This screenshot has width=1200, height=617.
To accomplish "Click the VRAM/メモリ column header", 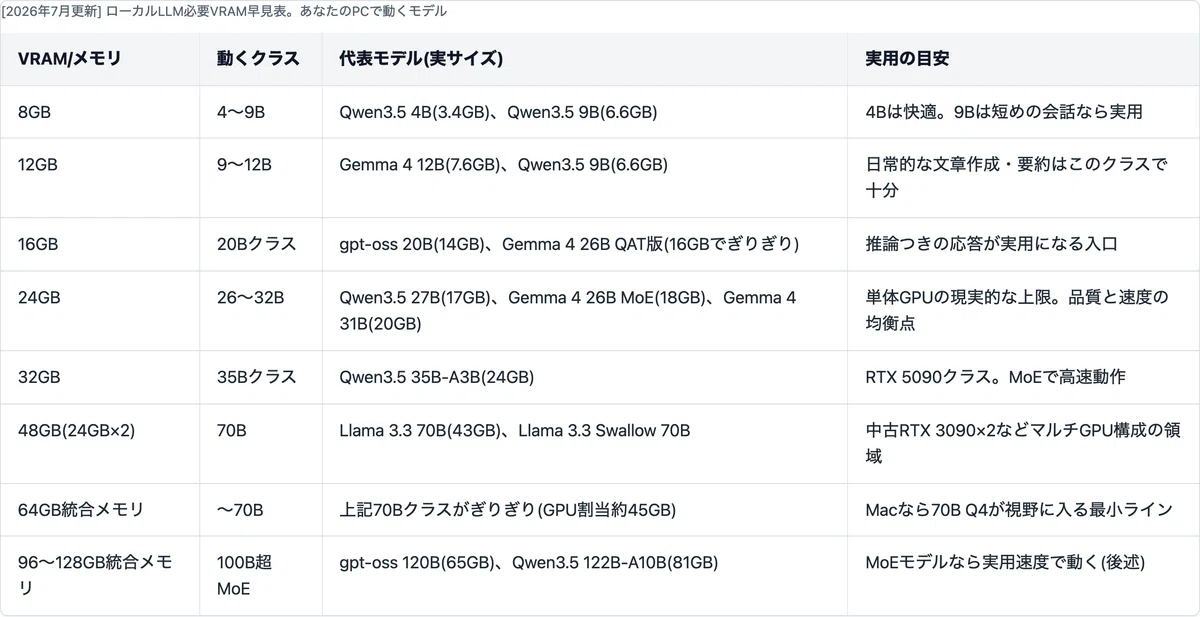I will click(x=100, y=59).
